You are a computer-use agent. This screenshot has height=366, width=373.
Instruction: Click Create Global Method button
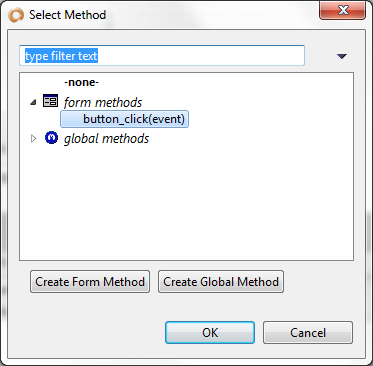pos(221,282)
